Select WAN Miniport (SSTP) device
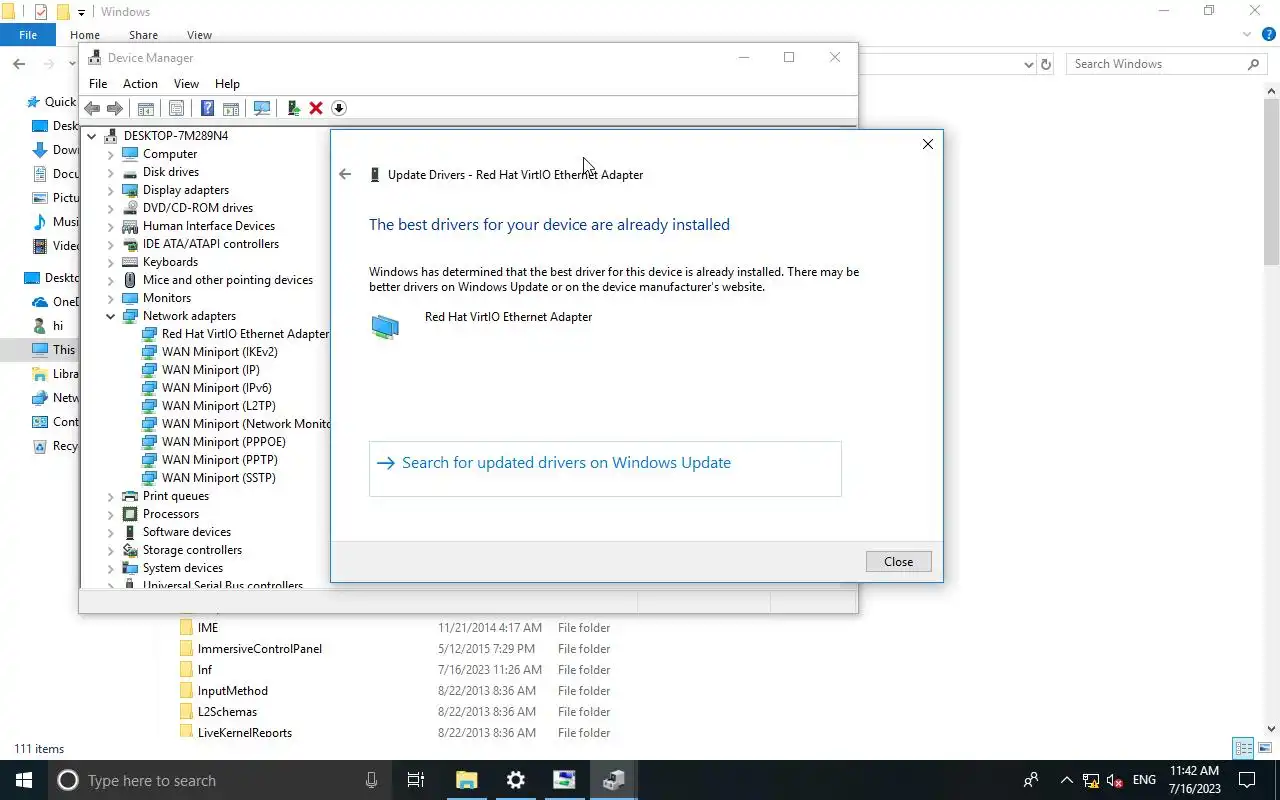This screenshot has width=1280, height=800. (x=208, y=478)
